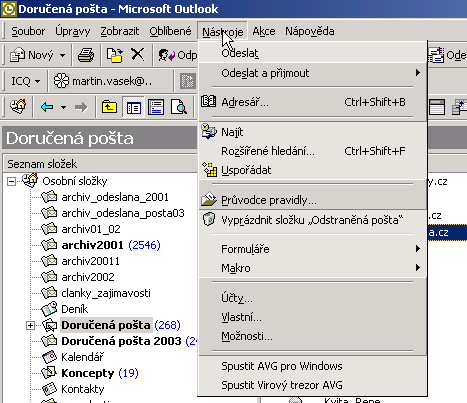Click the Uspořádat organize icon
467x403 pixels.
click(x=209, y=170)
